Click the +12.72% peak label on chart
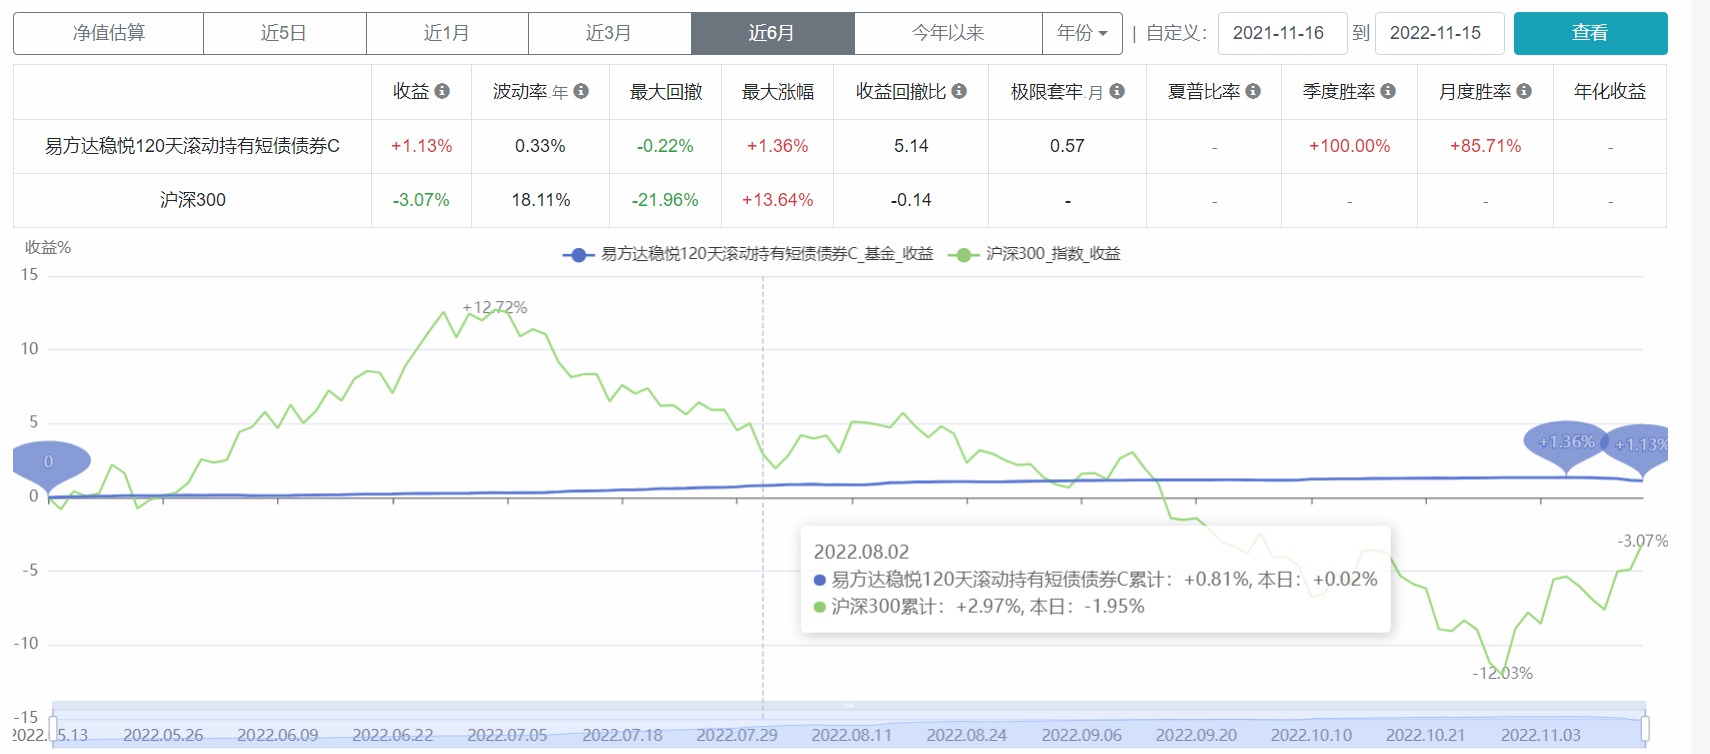The height and width of the screenshot is (754, 1710). 494,307
